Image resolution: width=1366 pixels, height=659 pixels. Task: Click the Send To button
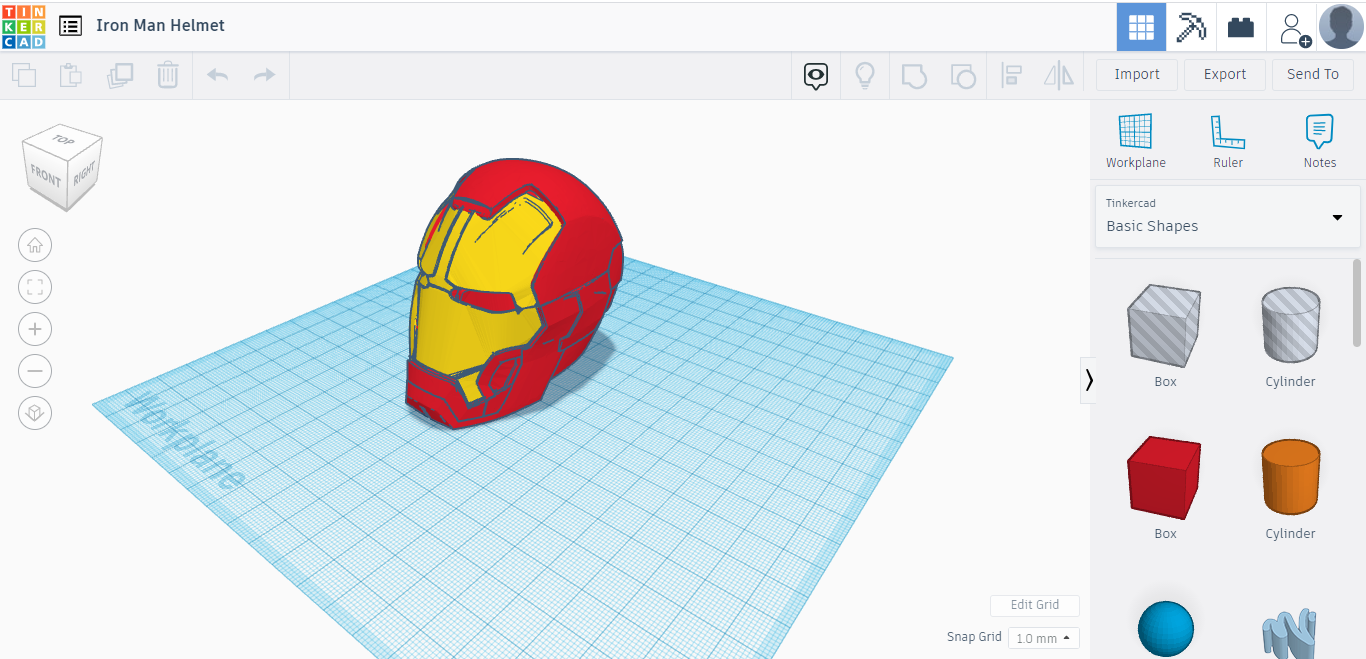(x=1313, y=74)
